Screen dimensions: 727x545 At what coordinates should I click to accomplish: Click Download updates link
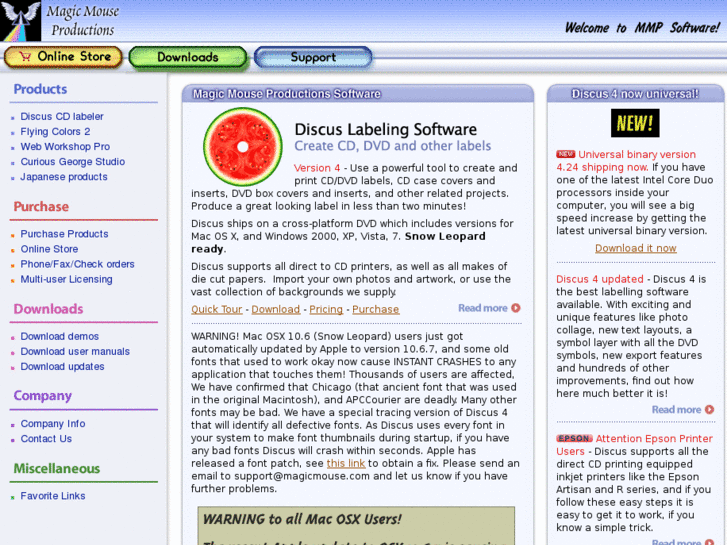coord(62,366)
